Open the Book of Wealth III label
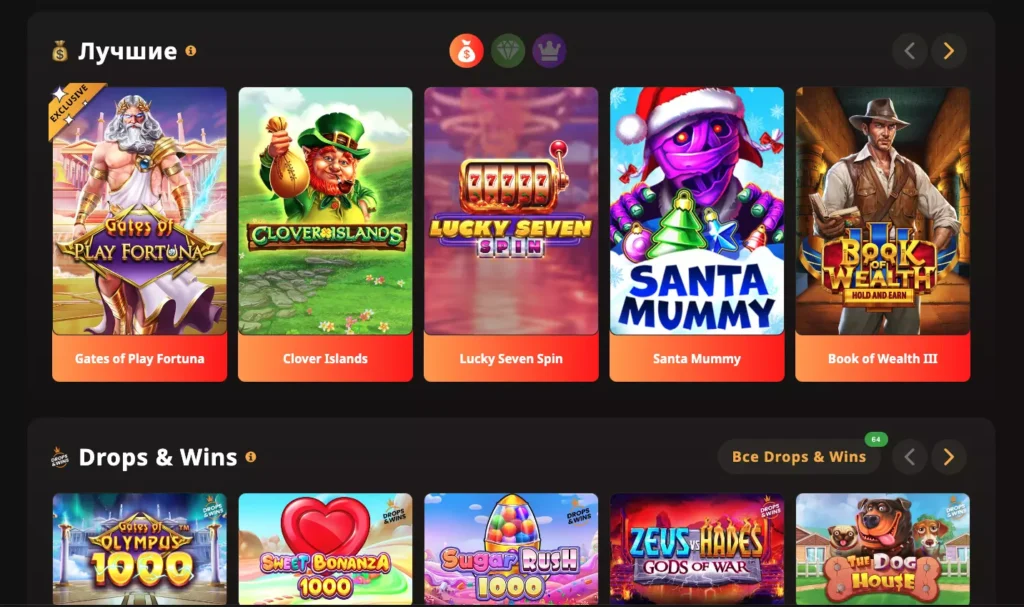 [x=883, y=358]
